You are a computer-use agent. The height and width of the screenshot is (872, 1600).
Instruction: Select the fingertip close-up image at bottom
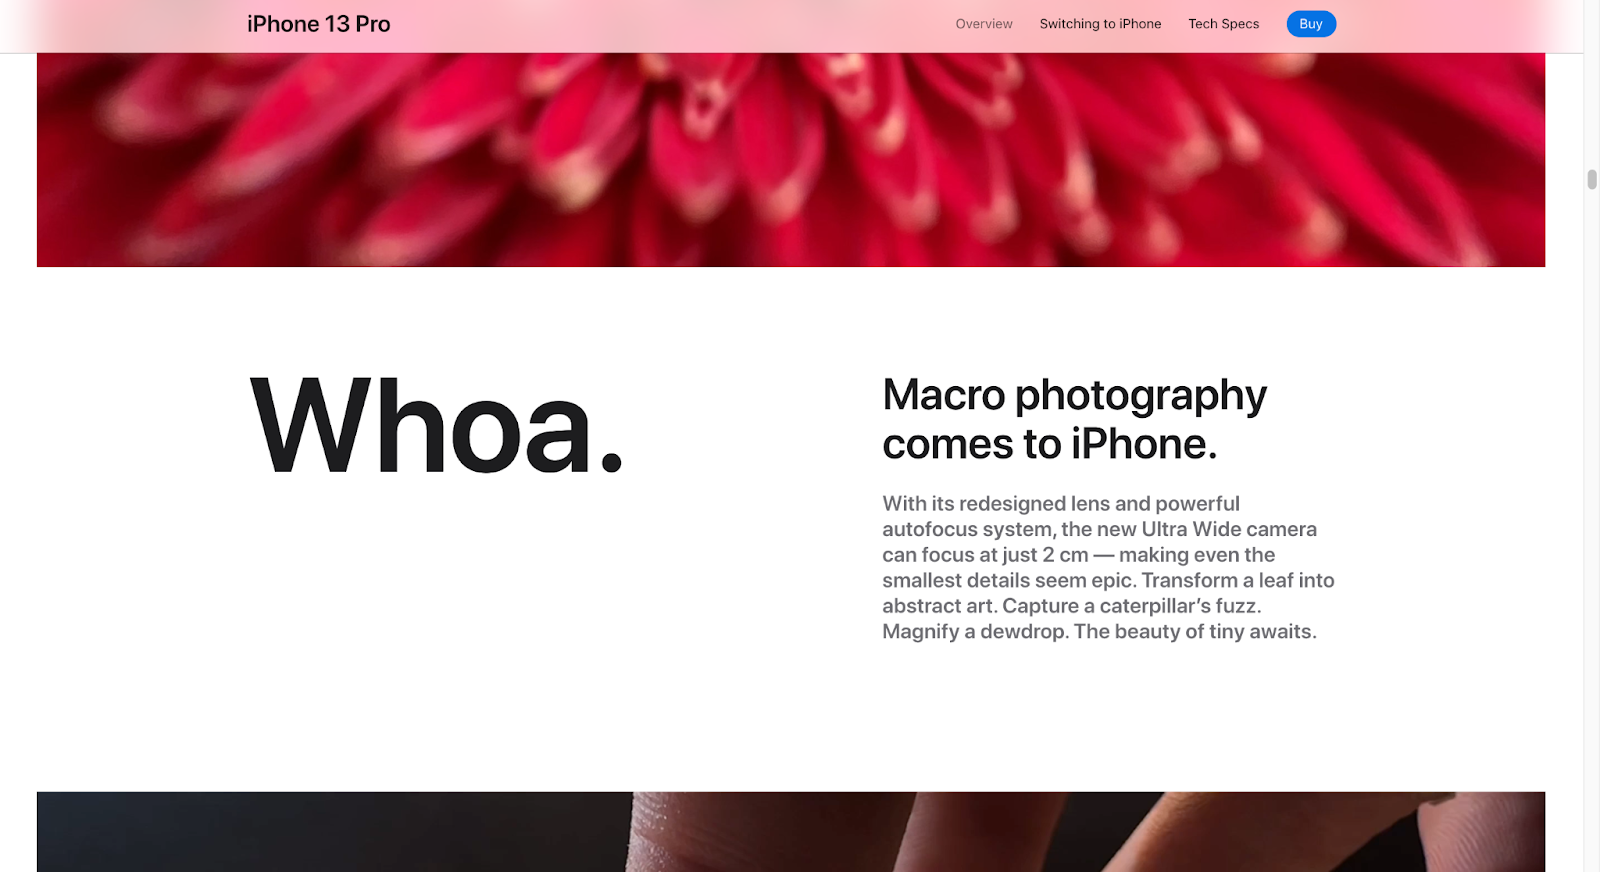[791, 832]
